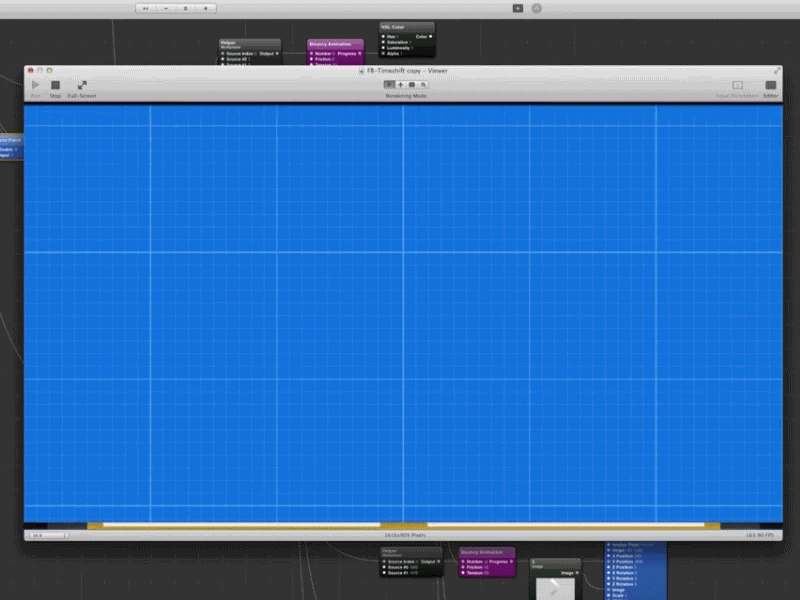Click Y Rotation port on blue patch
800x600 pixels.
point(609,579)
